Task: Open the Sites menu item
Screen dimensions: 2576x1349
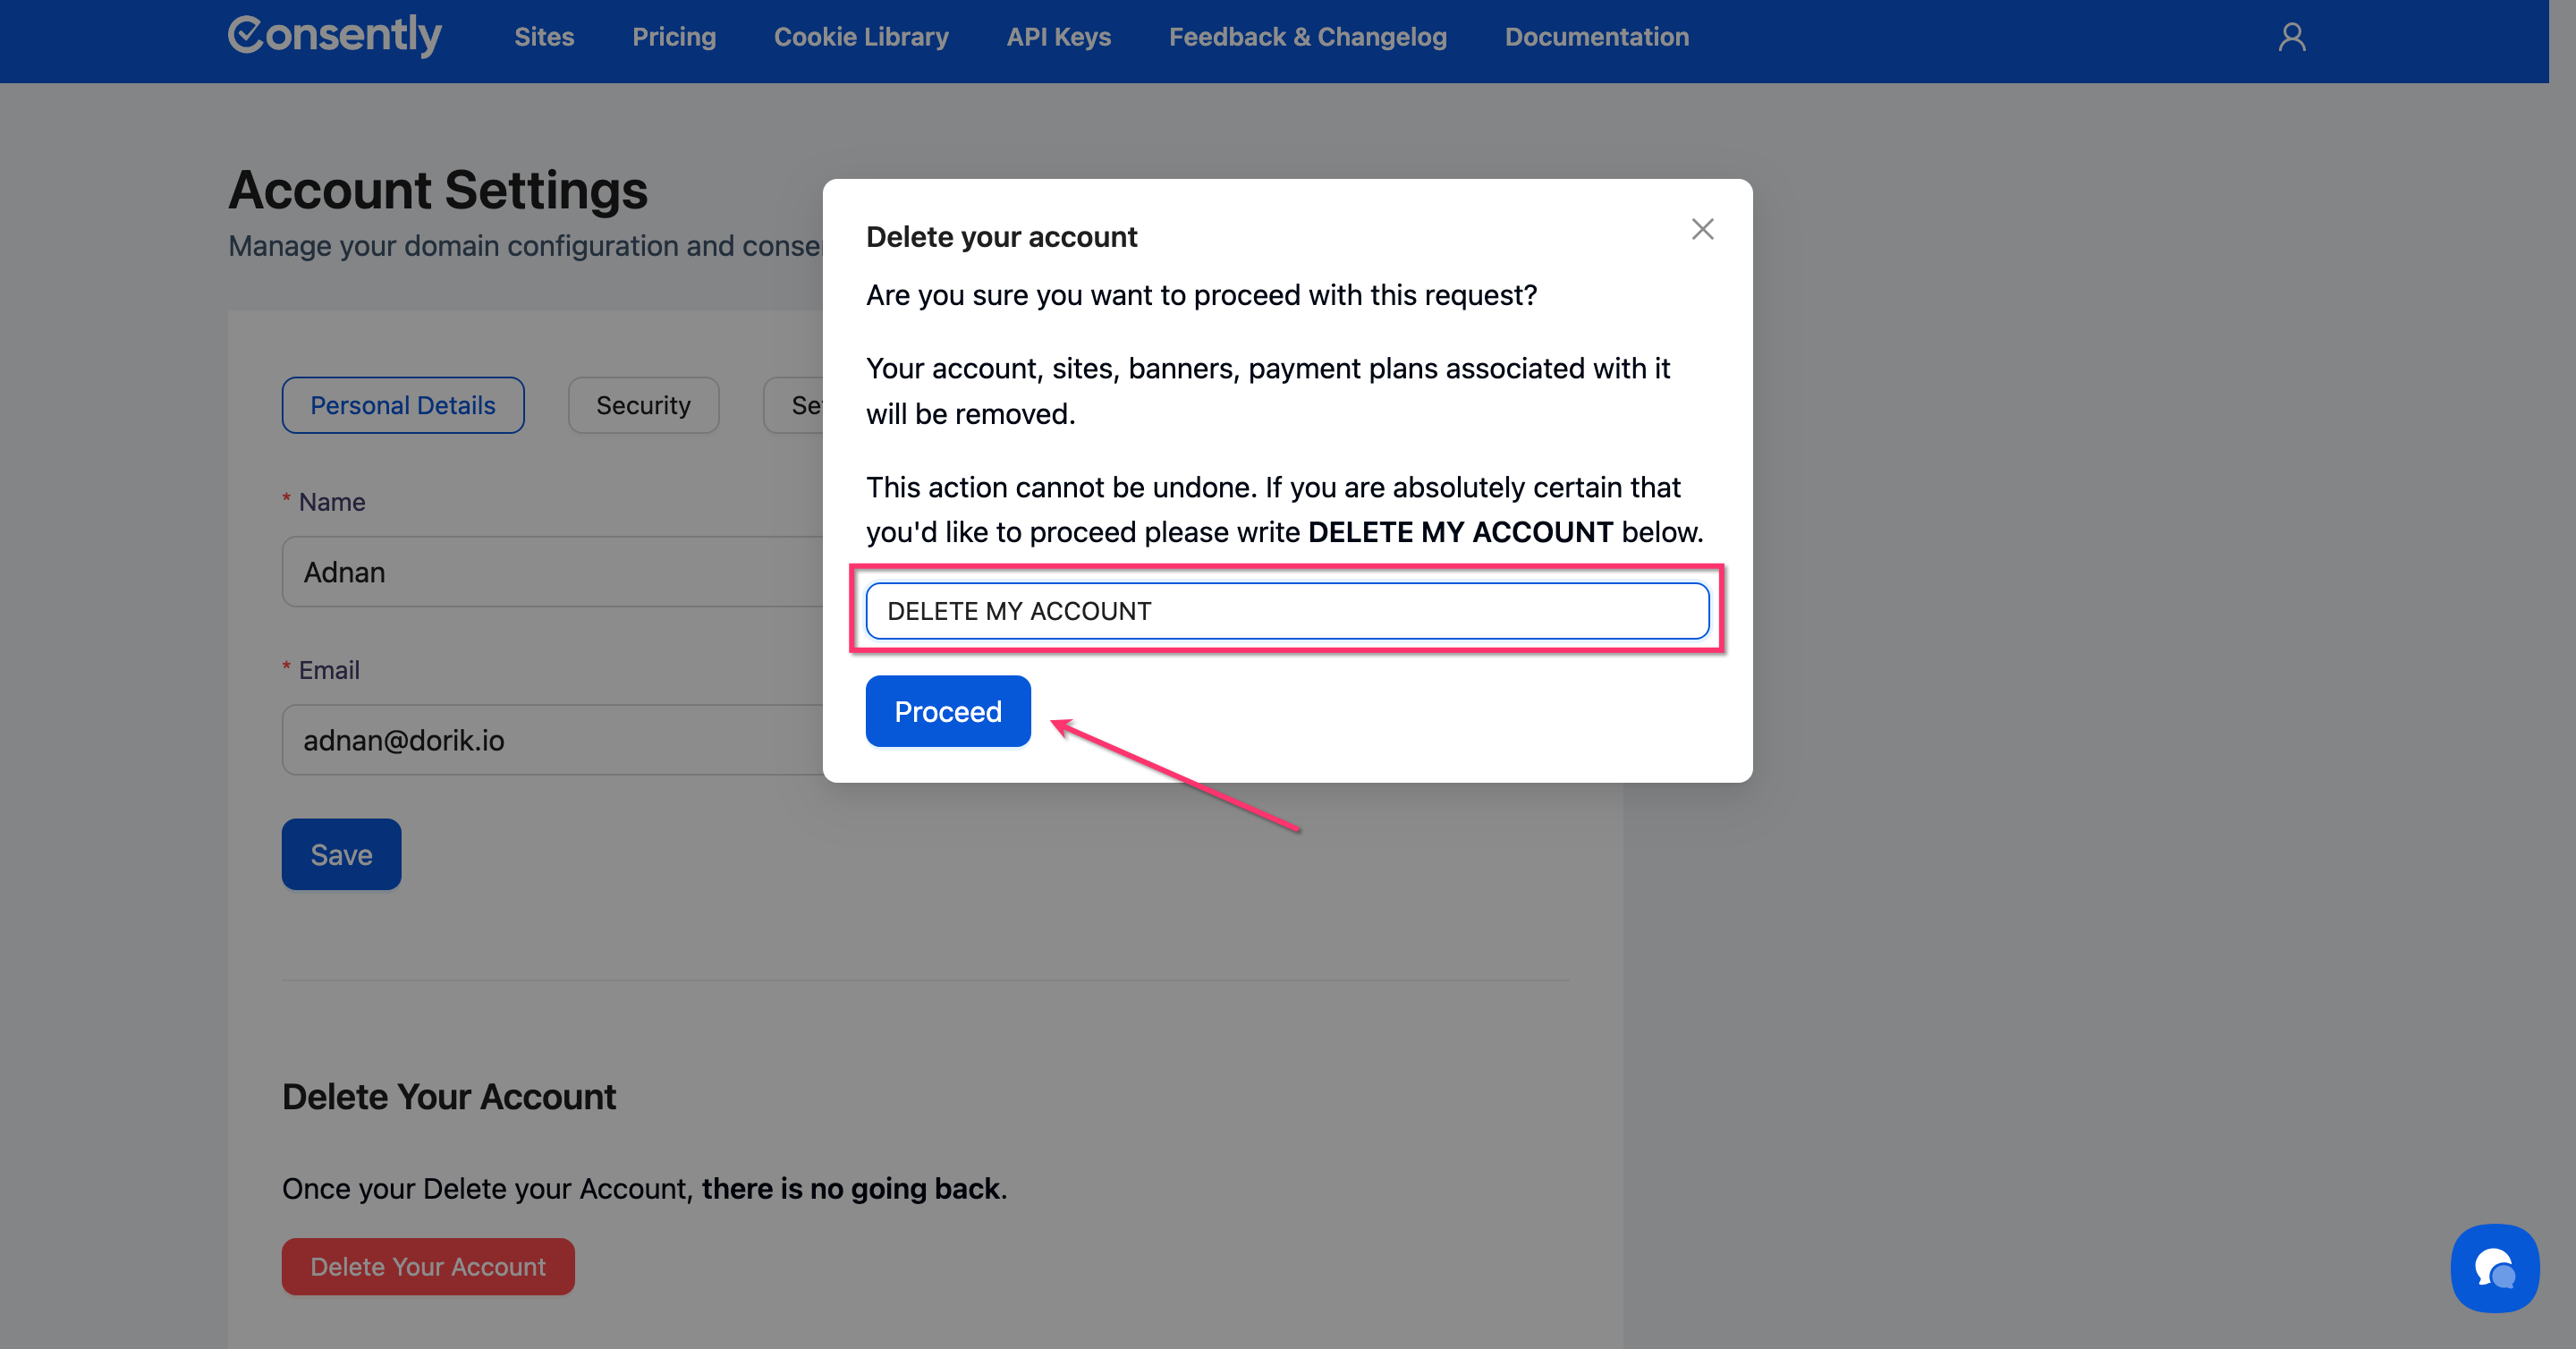Action: [x=544, y=37]
